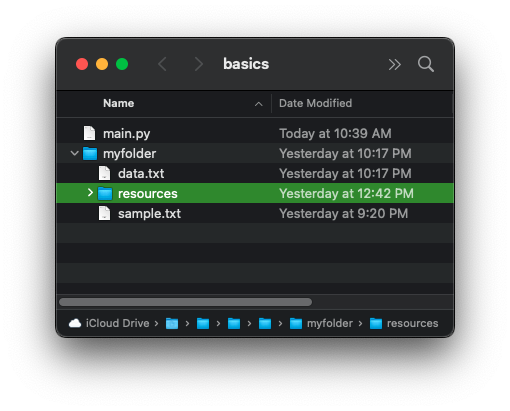Select the myfolder row

(x=255, y=153)
